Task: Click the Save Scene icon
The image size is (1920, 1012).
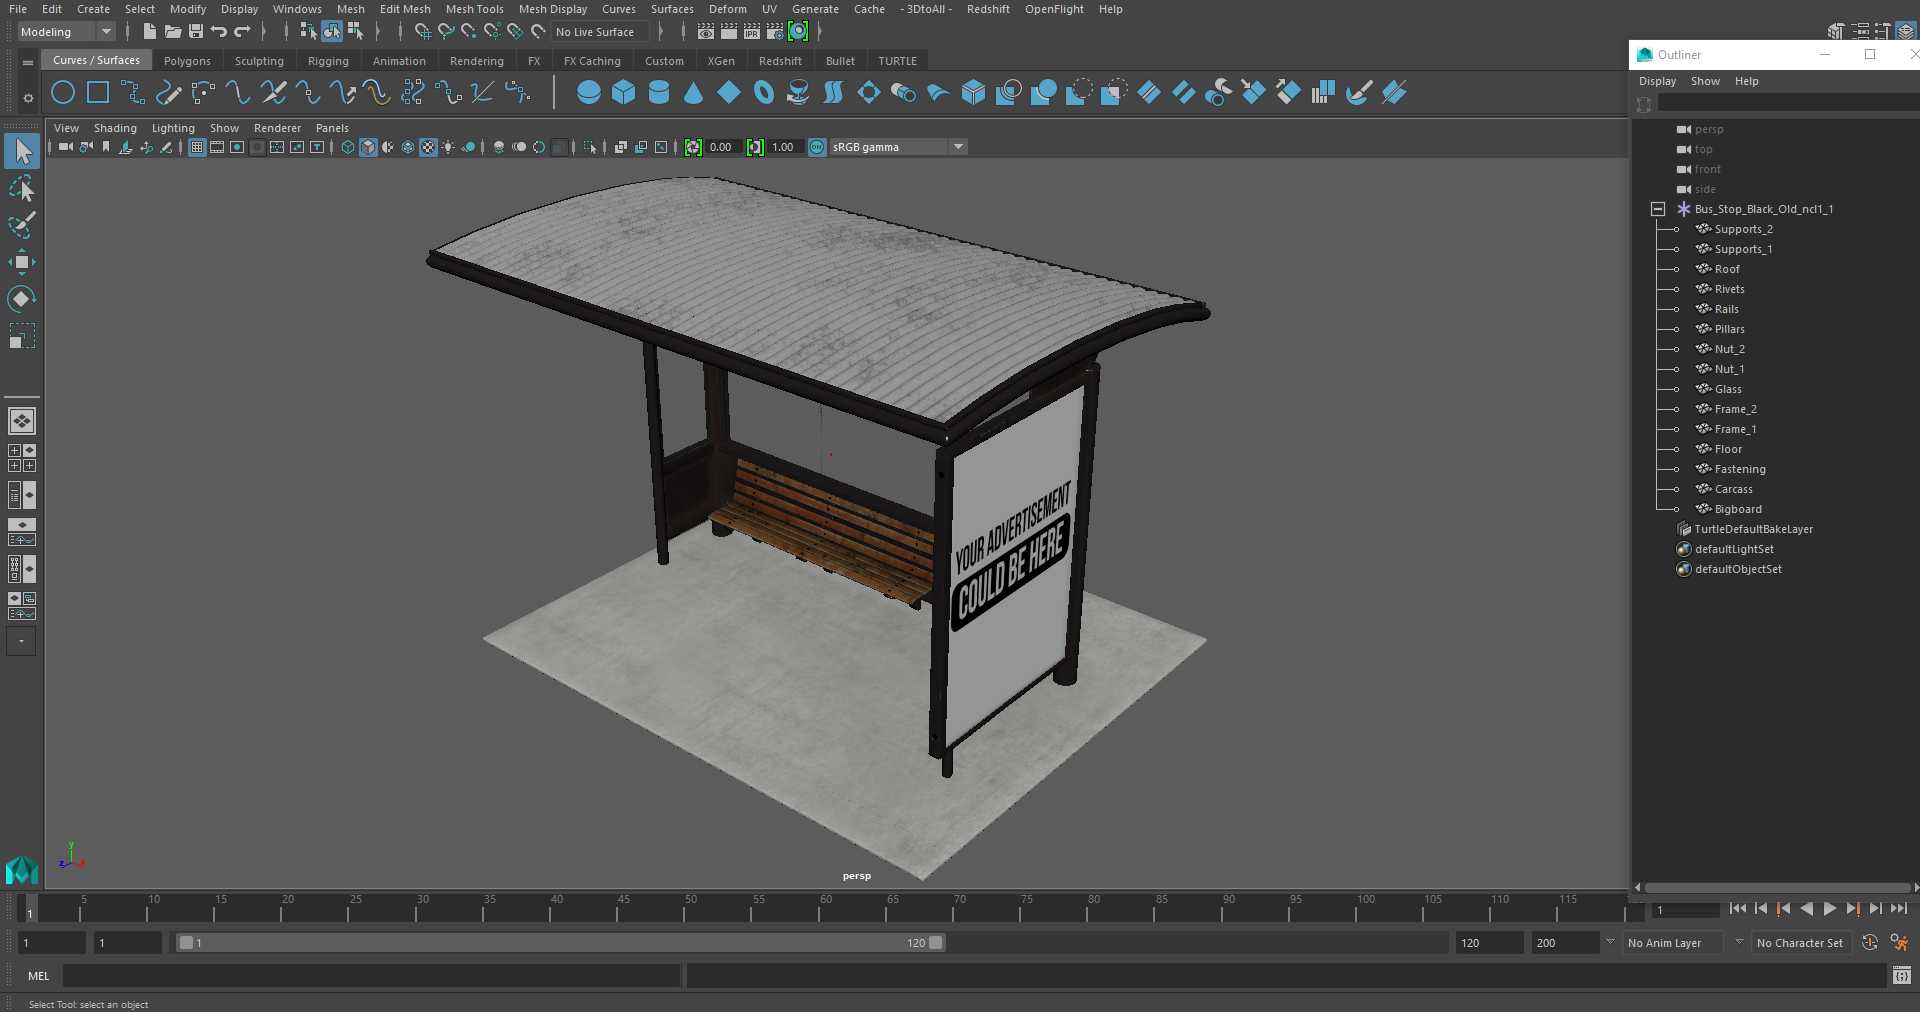Action: click(x=196, y=32)
